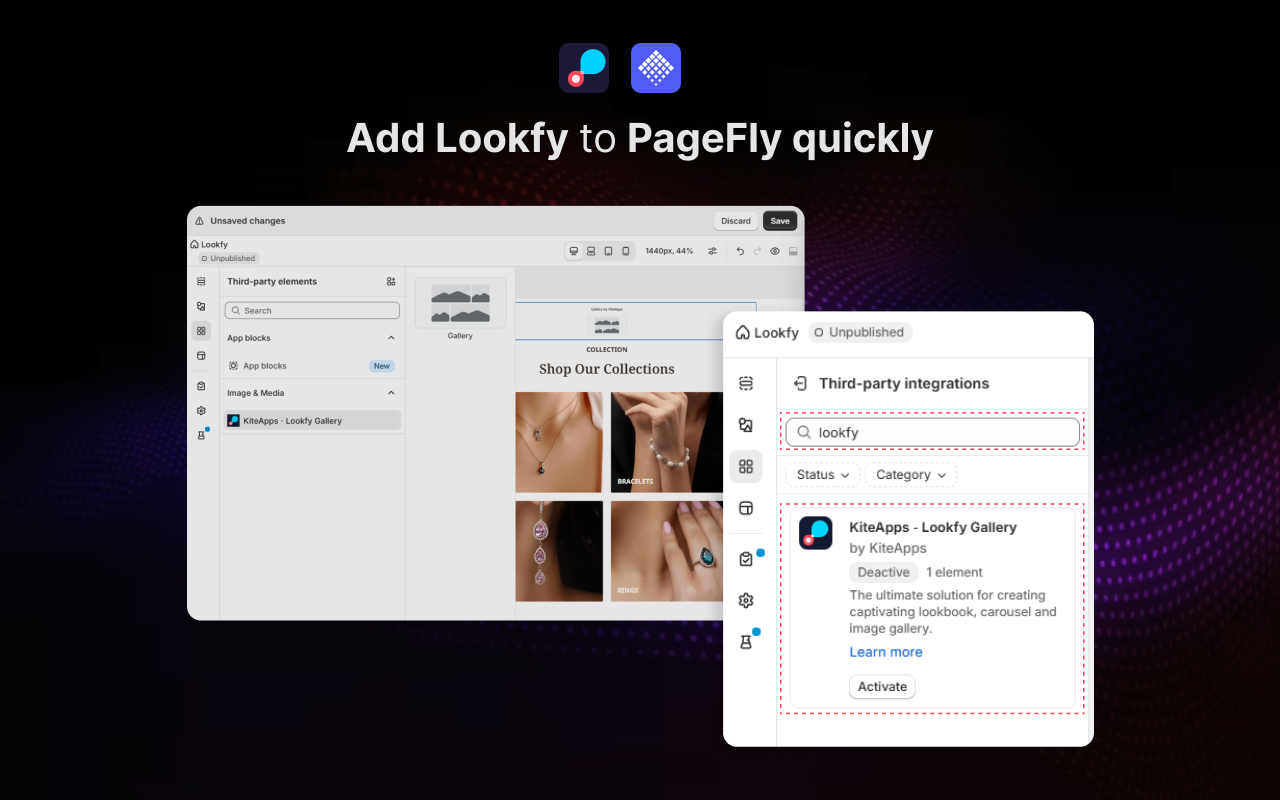Collapse the Image & Media section
Viewport: 1280px width, 800px height.
pyautogui.click(x=391, y=393)
